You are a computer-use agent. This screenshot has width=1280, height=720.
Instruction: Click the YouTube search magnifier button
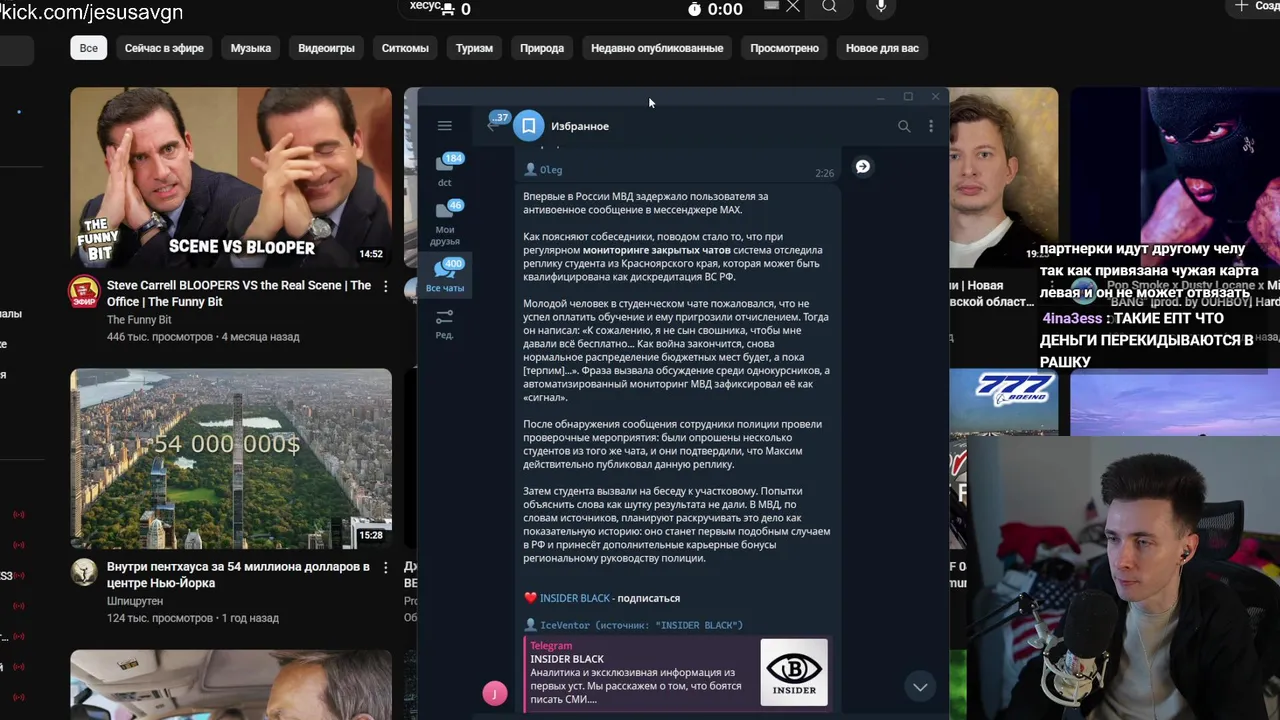(829, 7)
